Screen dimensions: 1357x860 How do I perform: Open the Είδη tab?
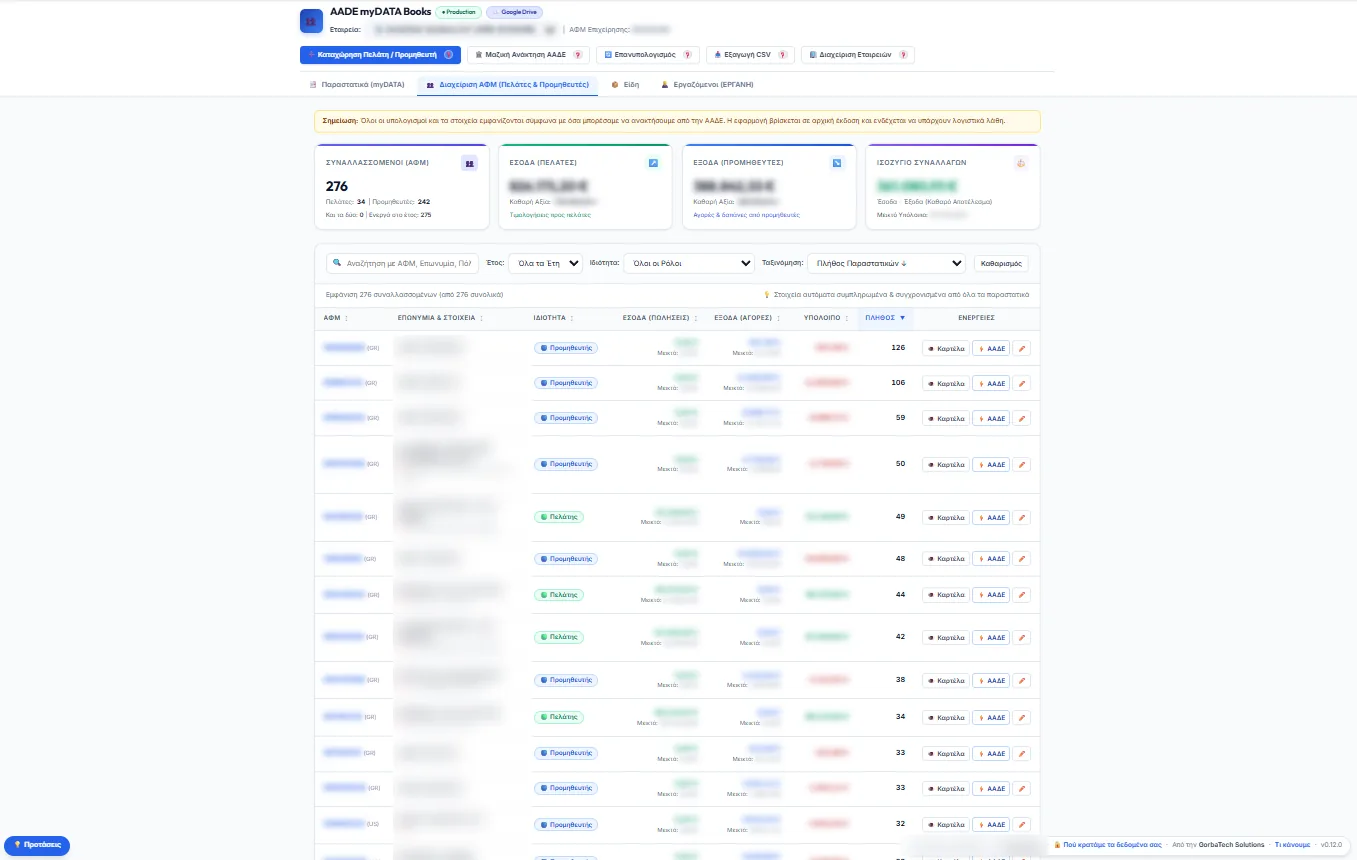(625, 85)
